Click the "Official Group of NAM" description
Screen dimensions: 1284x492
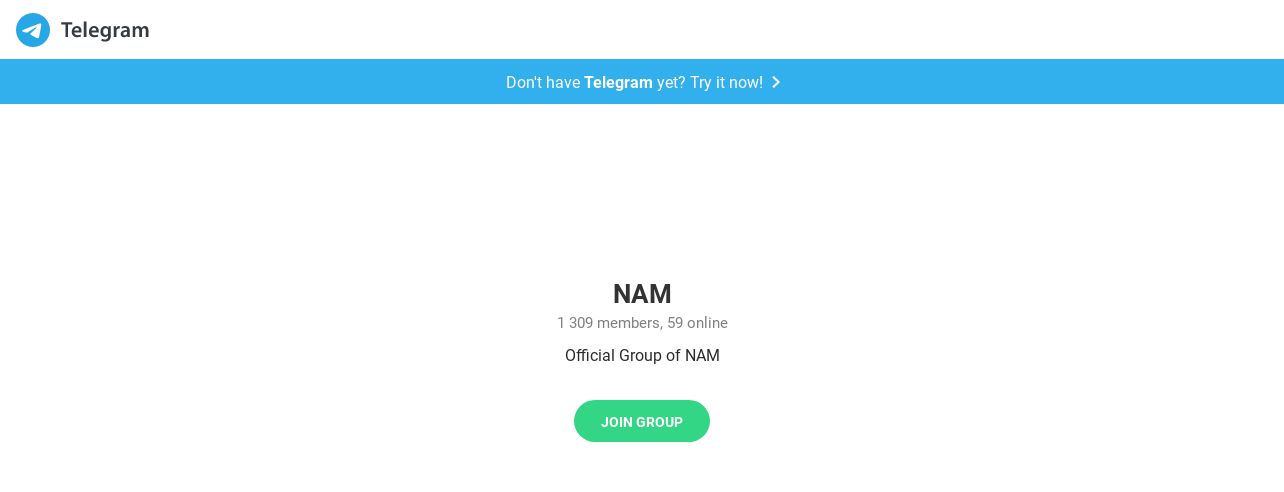642,355
